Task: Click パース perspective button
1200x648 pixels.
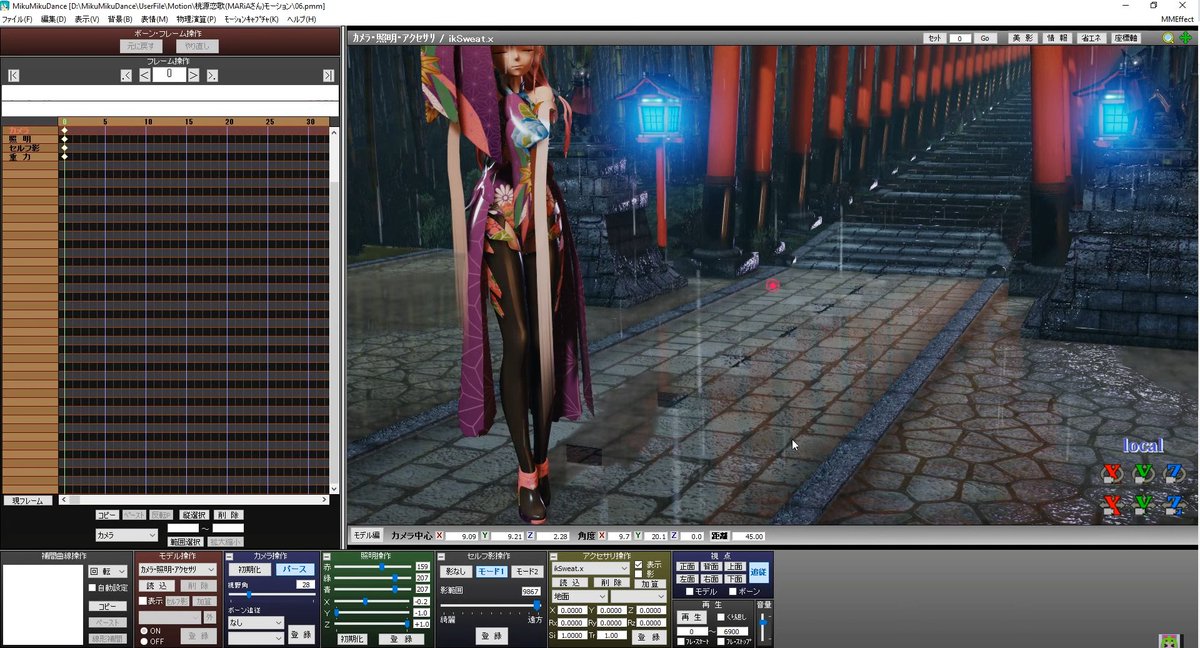Action: click(295, 569)
